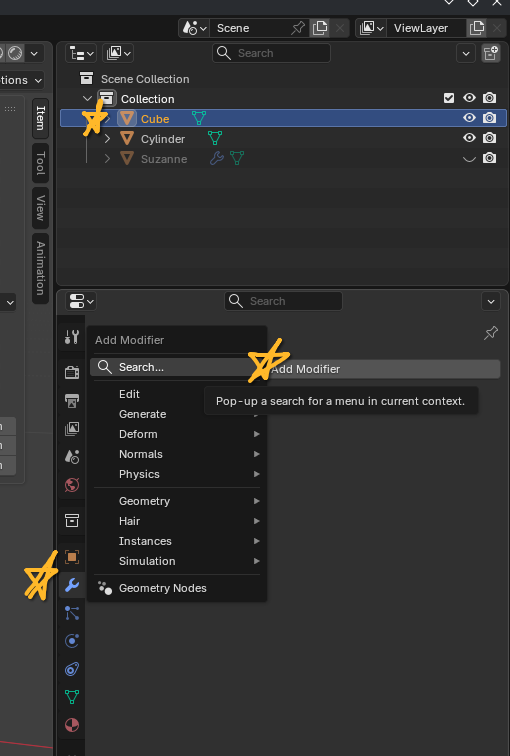The width and height of the screenshot is (510, 756).
Task: Create a new scene copy
Action: tap(320, 28)
